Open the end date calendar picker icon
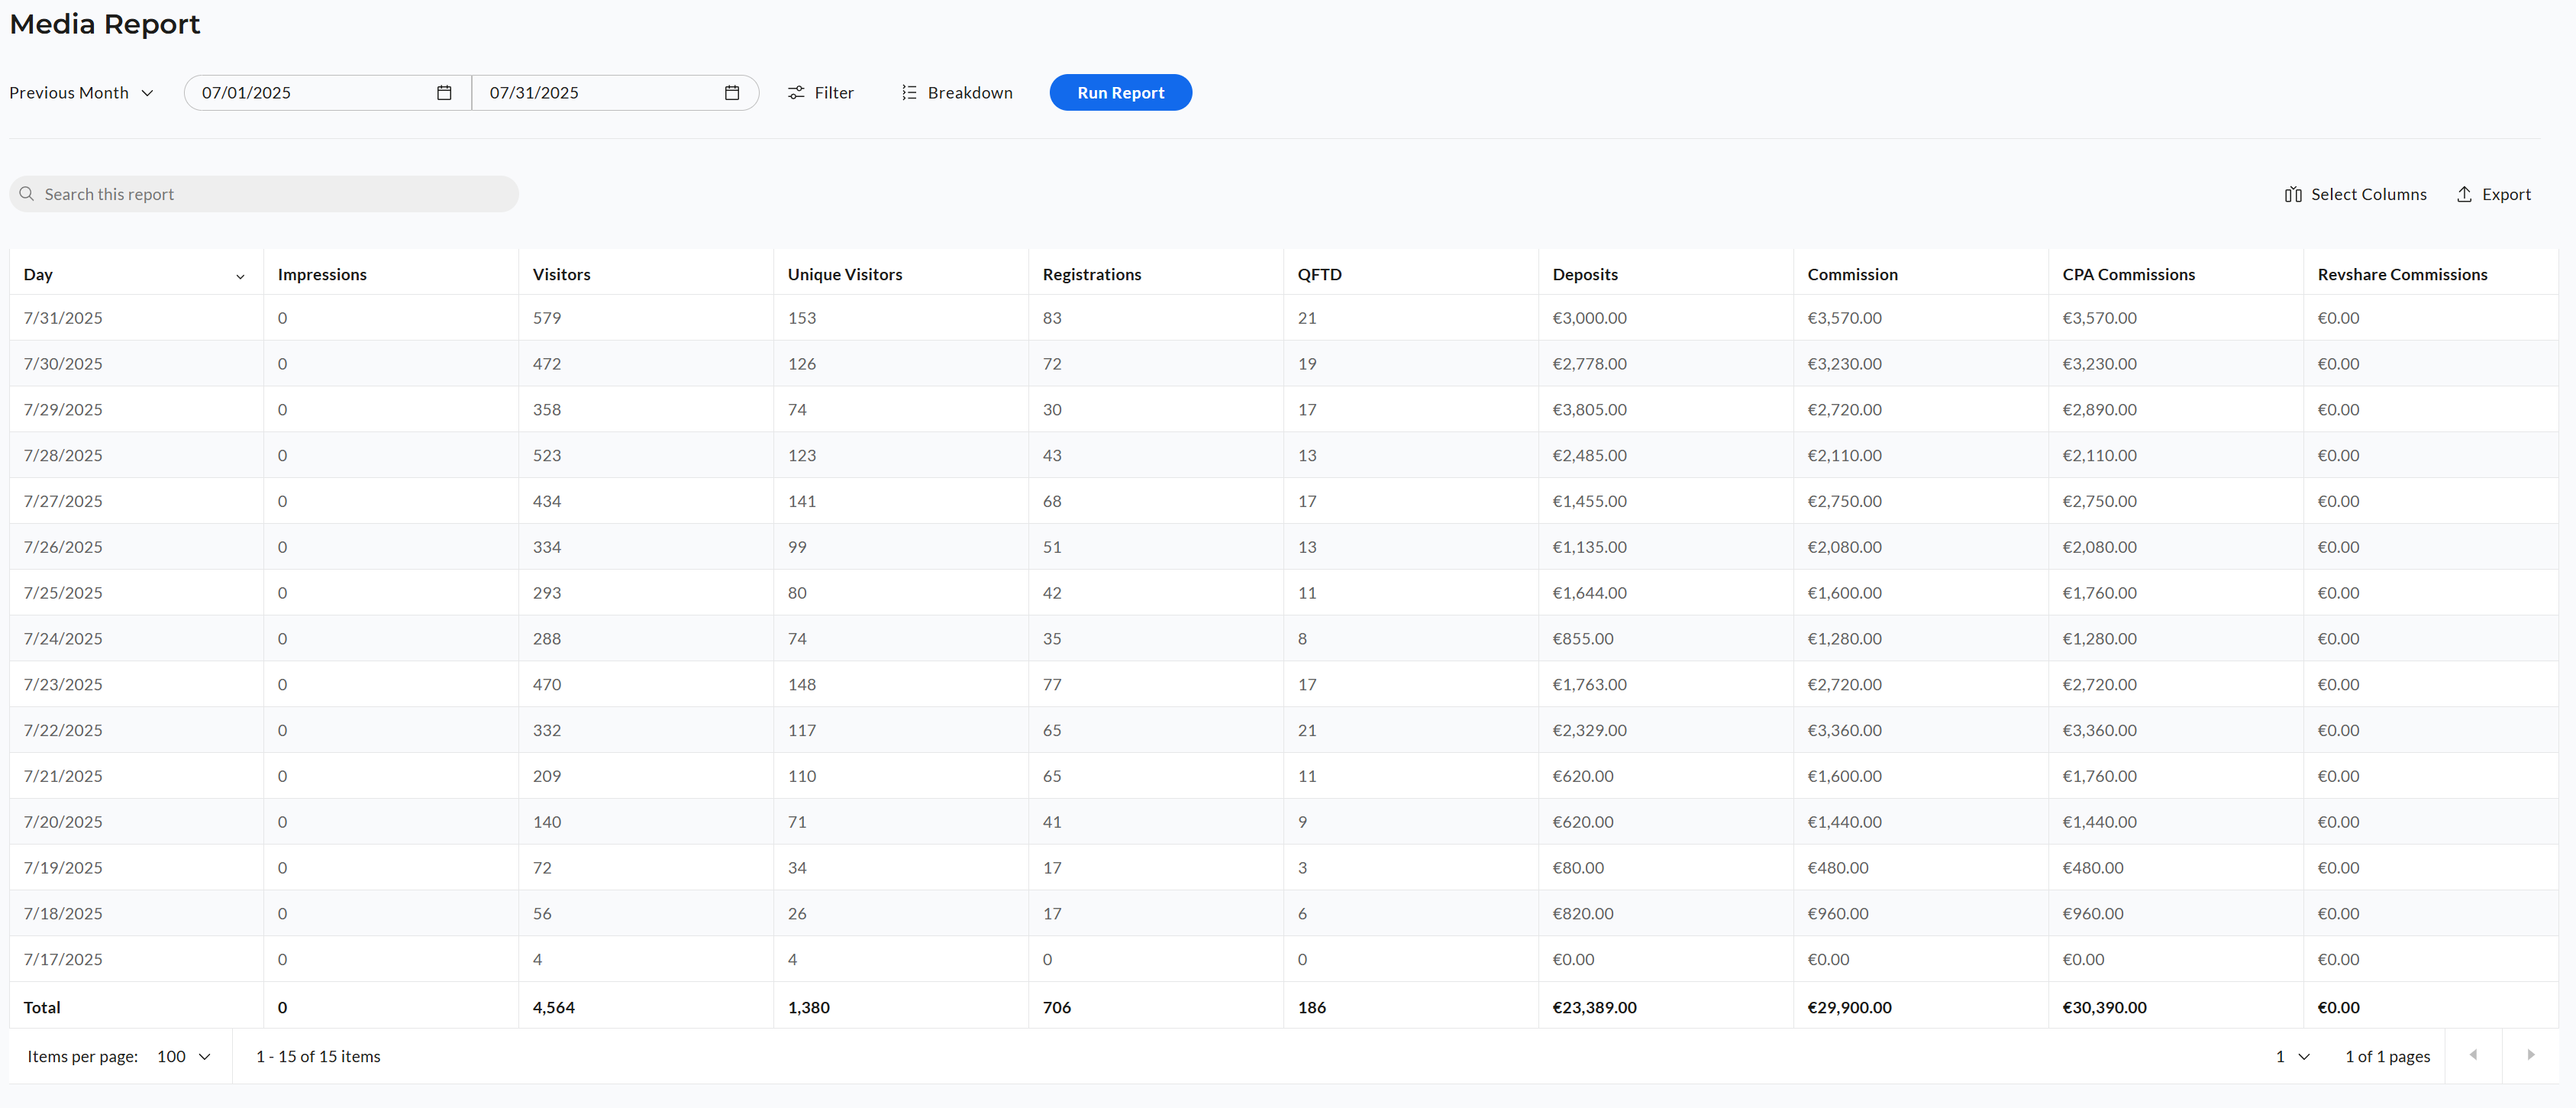This screenshot has height=1108, width=2576. 732,93
